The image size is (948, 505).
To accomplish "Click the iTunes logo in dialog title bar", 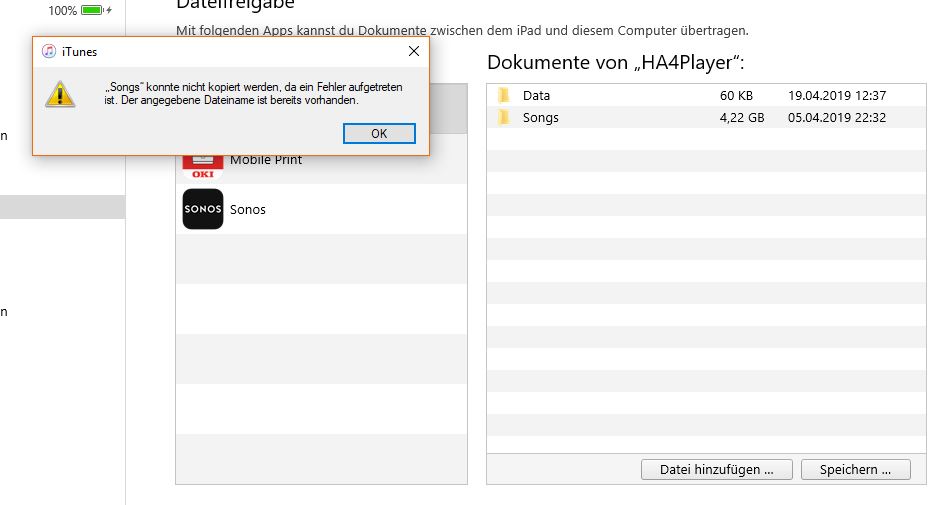I will [x=49, y=52].
